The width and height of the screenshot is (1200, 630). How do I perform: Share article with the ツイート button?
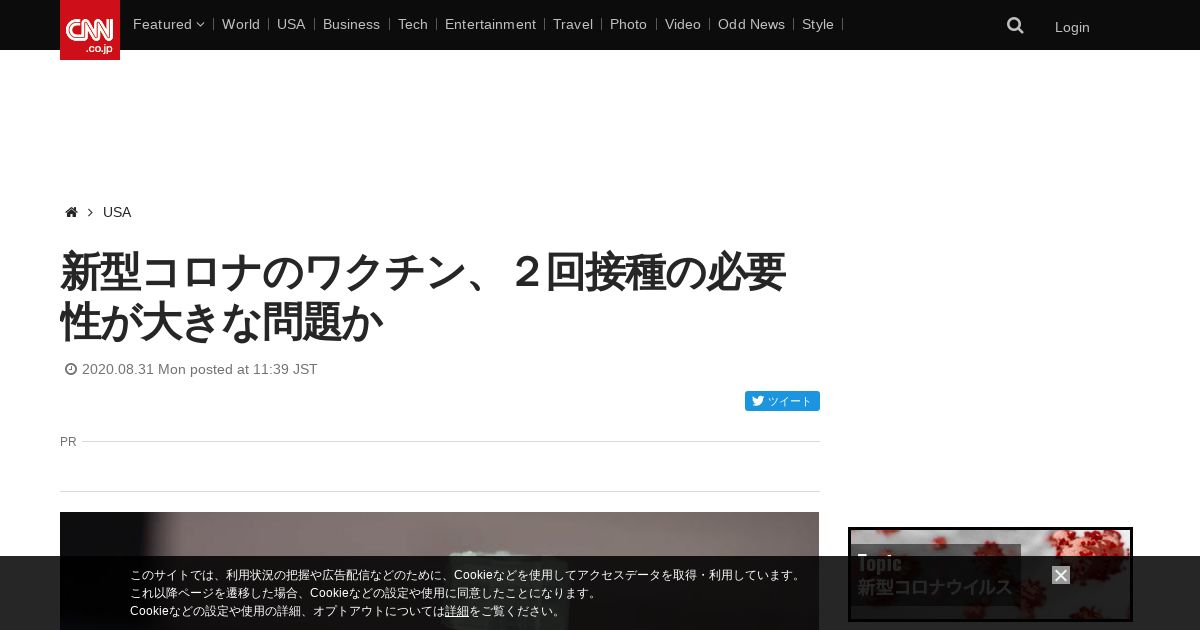click(782, 401)
